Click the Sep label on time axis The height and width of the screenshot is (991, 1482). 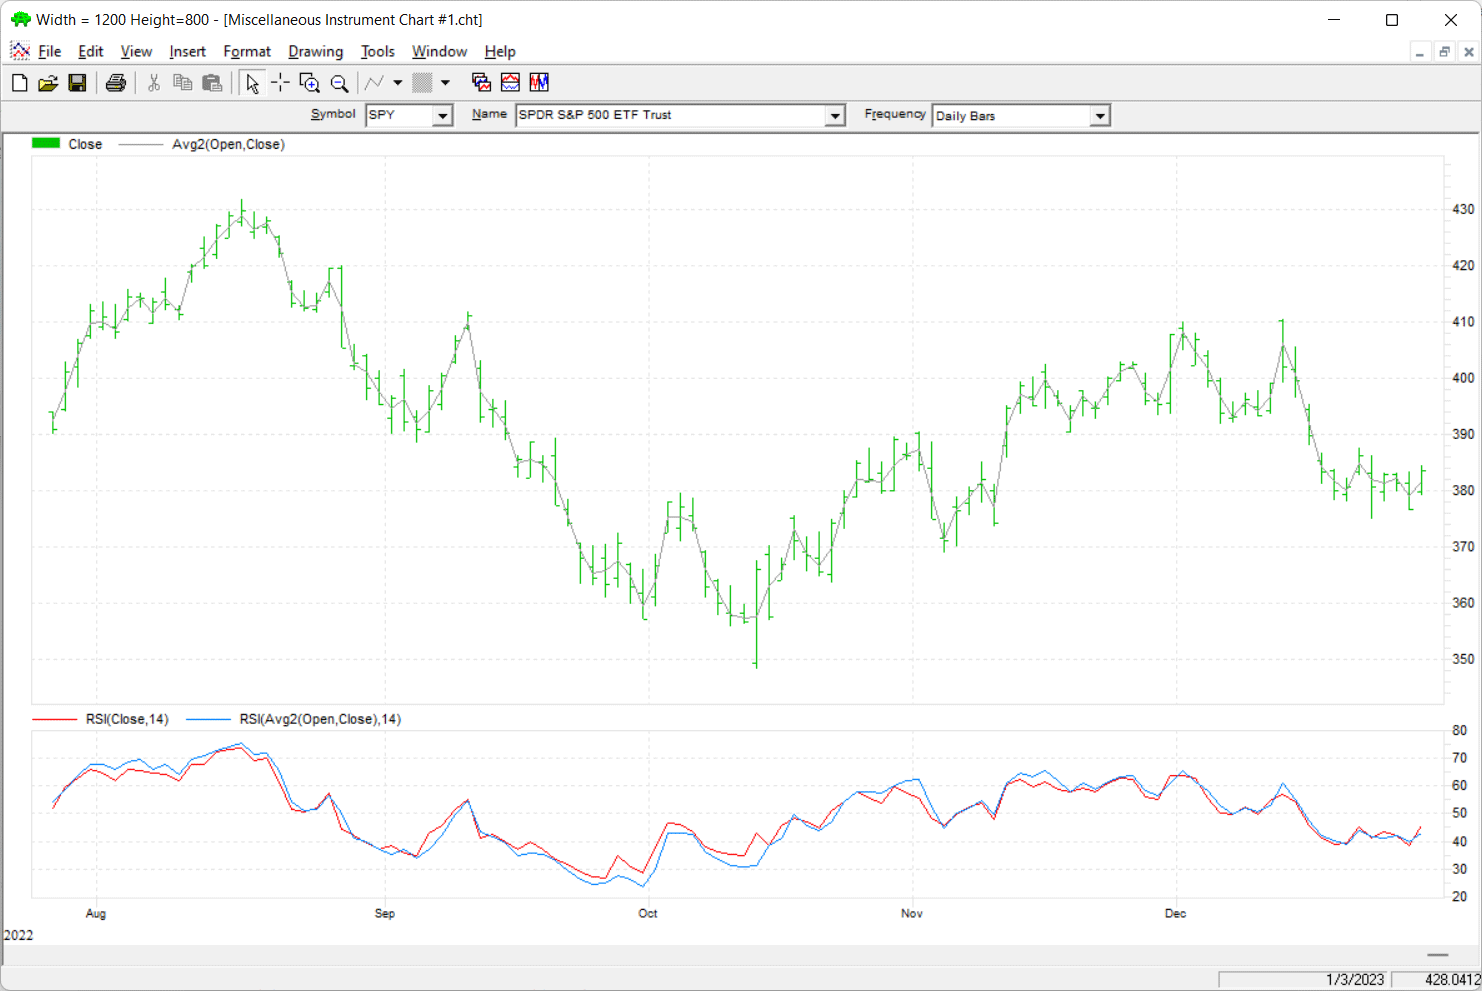385,913
